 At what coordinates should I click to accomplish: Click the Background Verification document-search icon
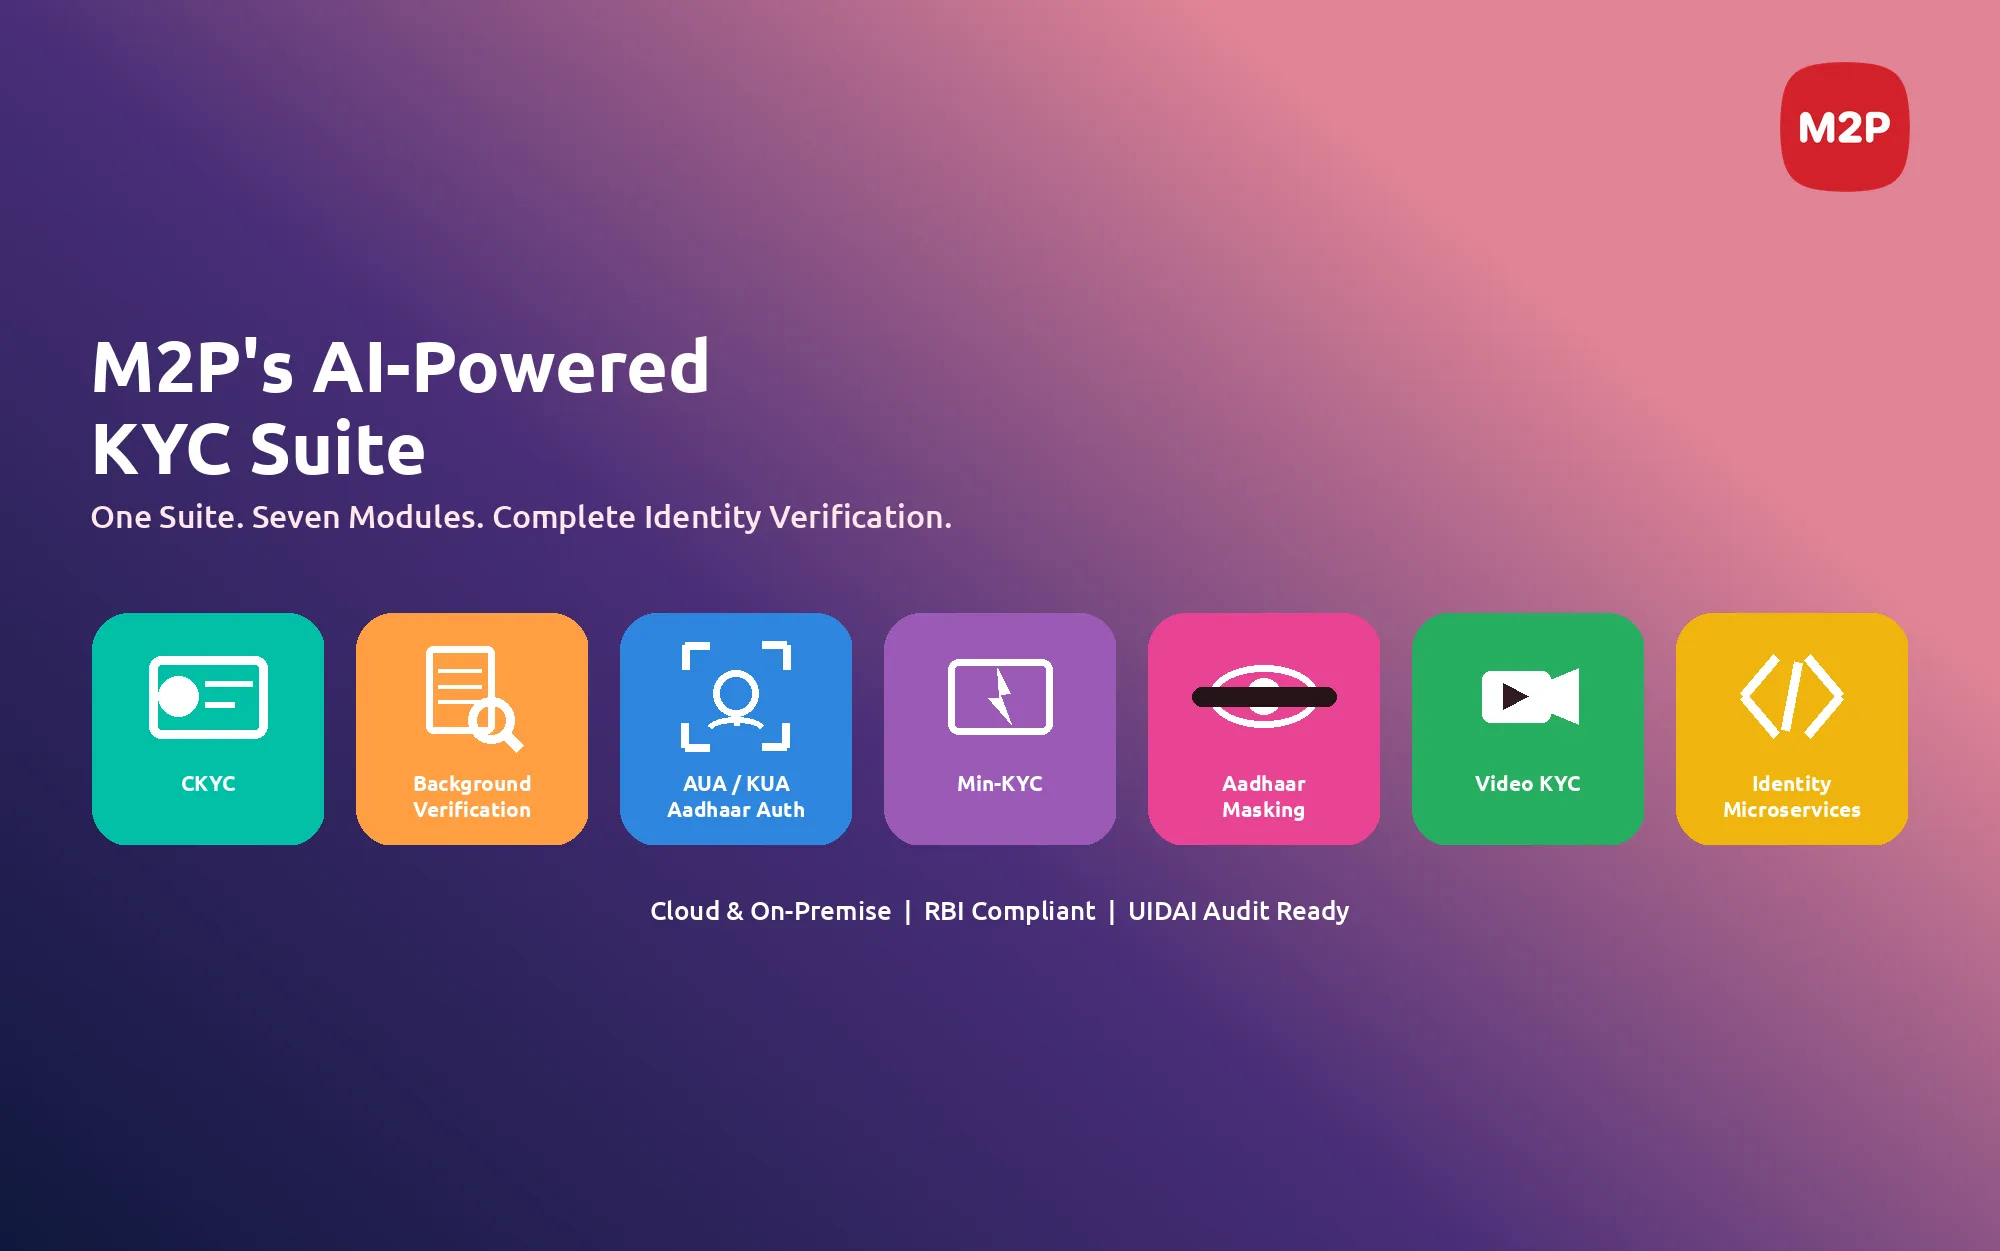point(474,698)
